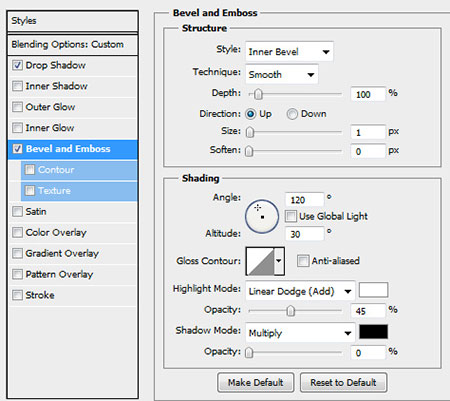Select the Up direction radio button
Image resolution: width=450 pixels, height=401 pixels.
coord(251,114)
